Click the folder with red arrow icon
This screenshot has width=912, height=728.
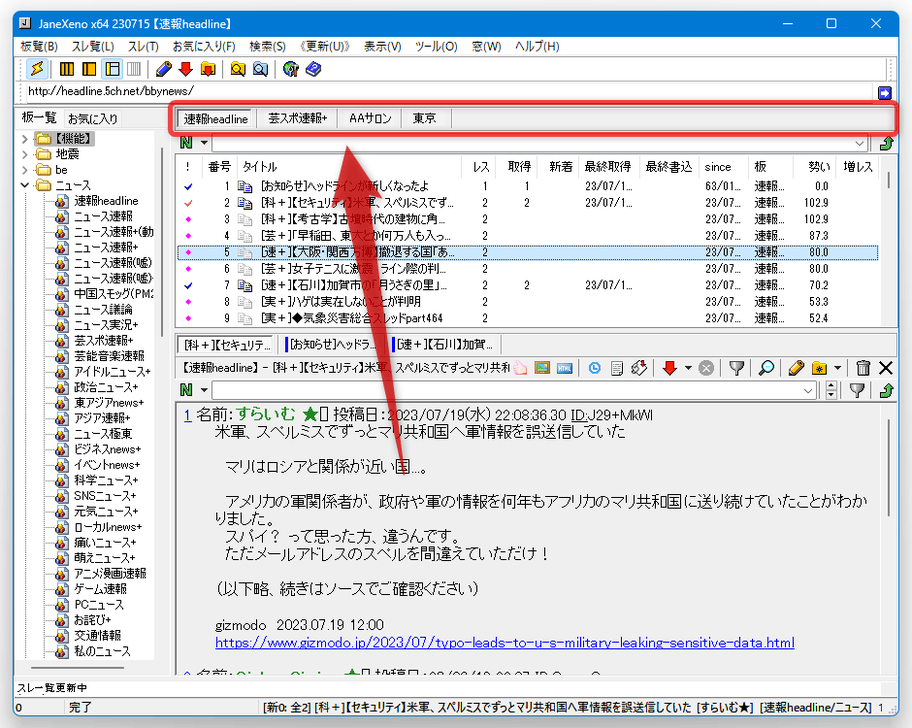click(x=208, y=69)
